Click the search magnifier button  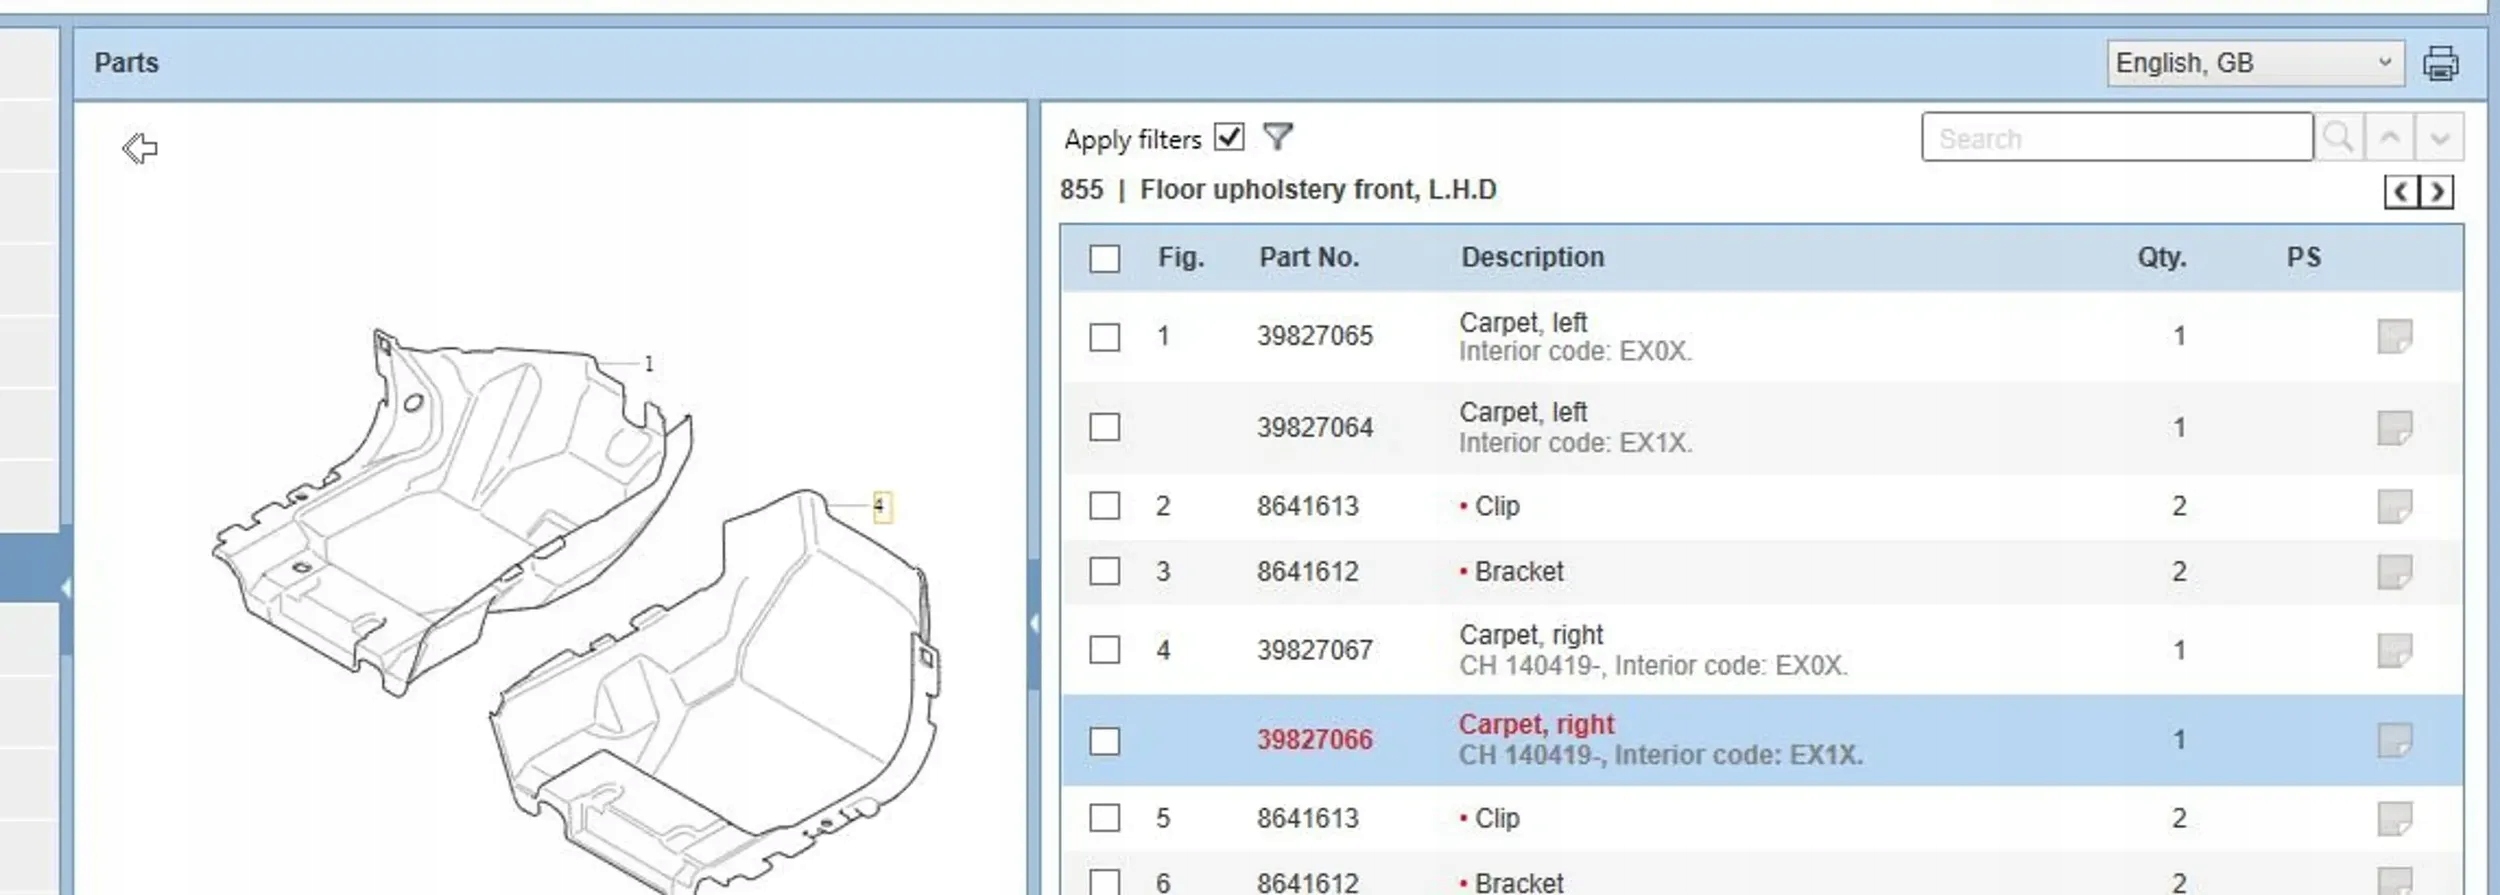pos(2338,137)
